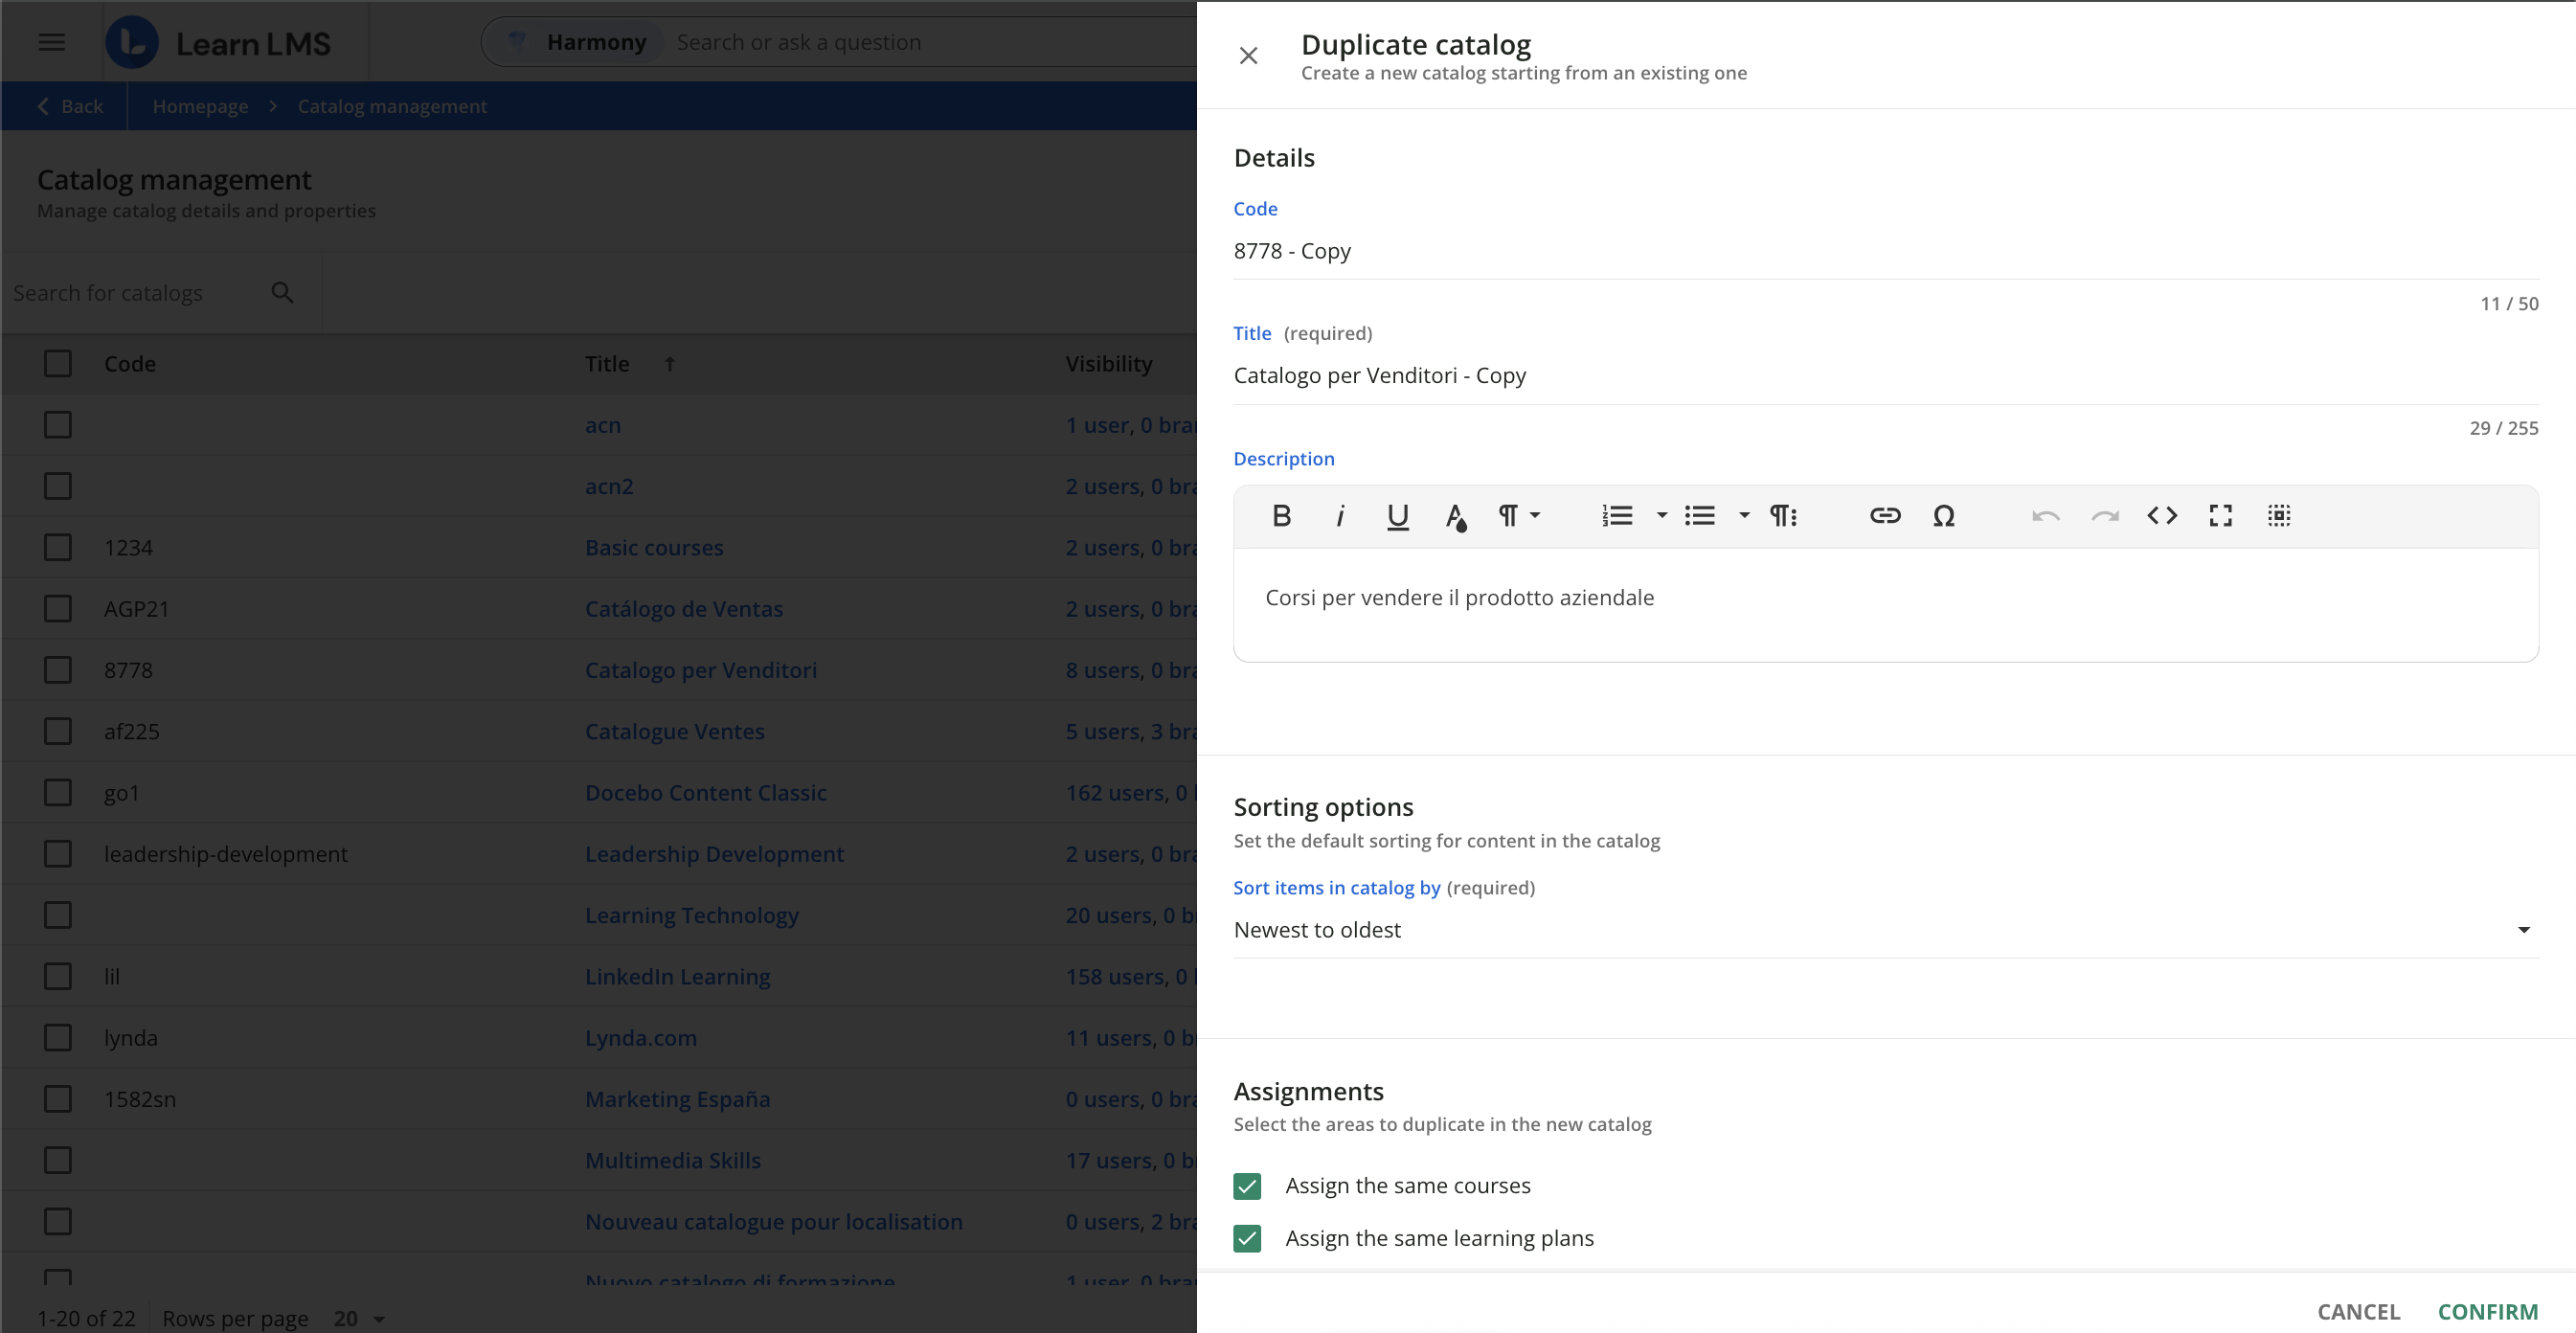Insert an ordered list
2576x1333 pixels.
[1617, 516]
